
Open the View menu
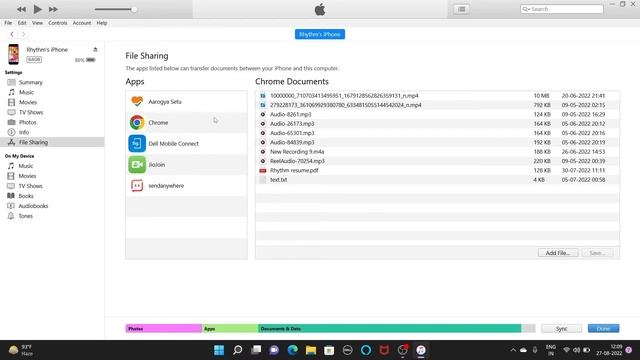click(37, 23)
